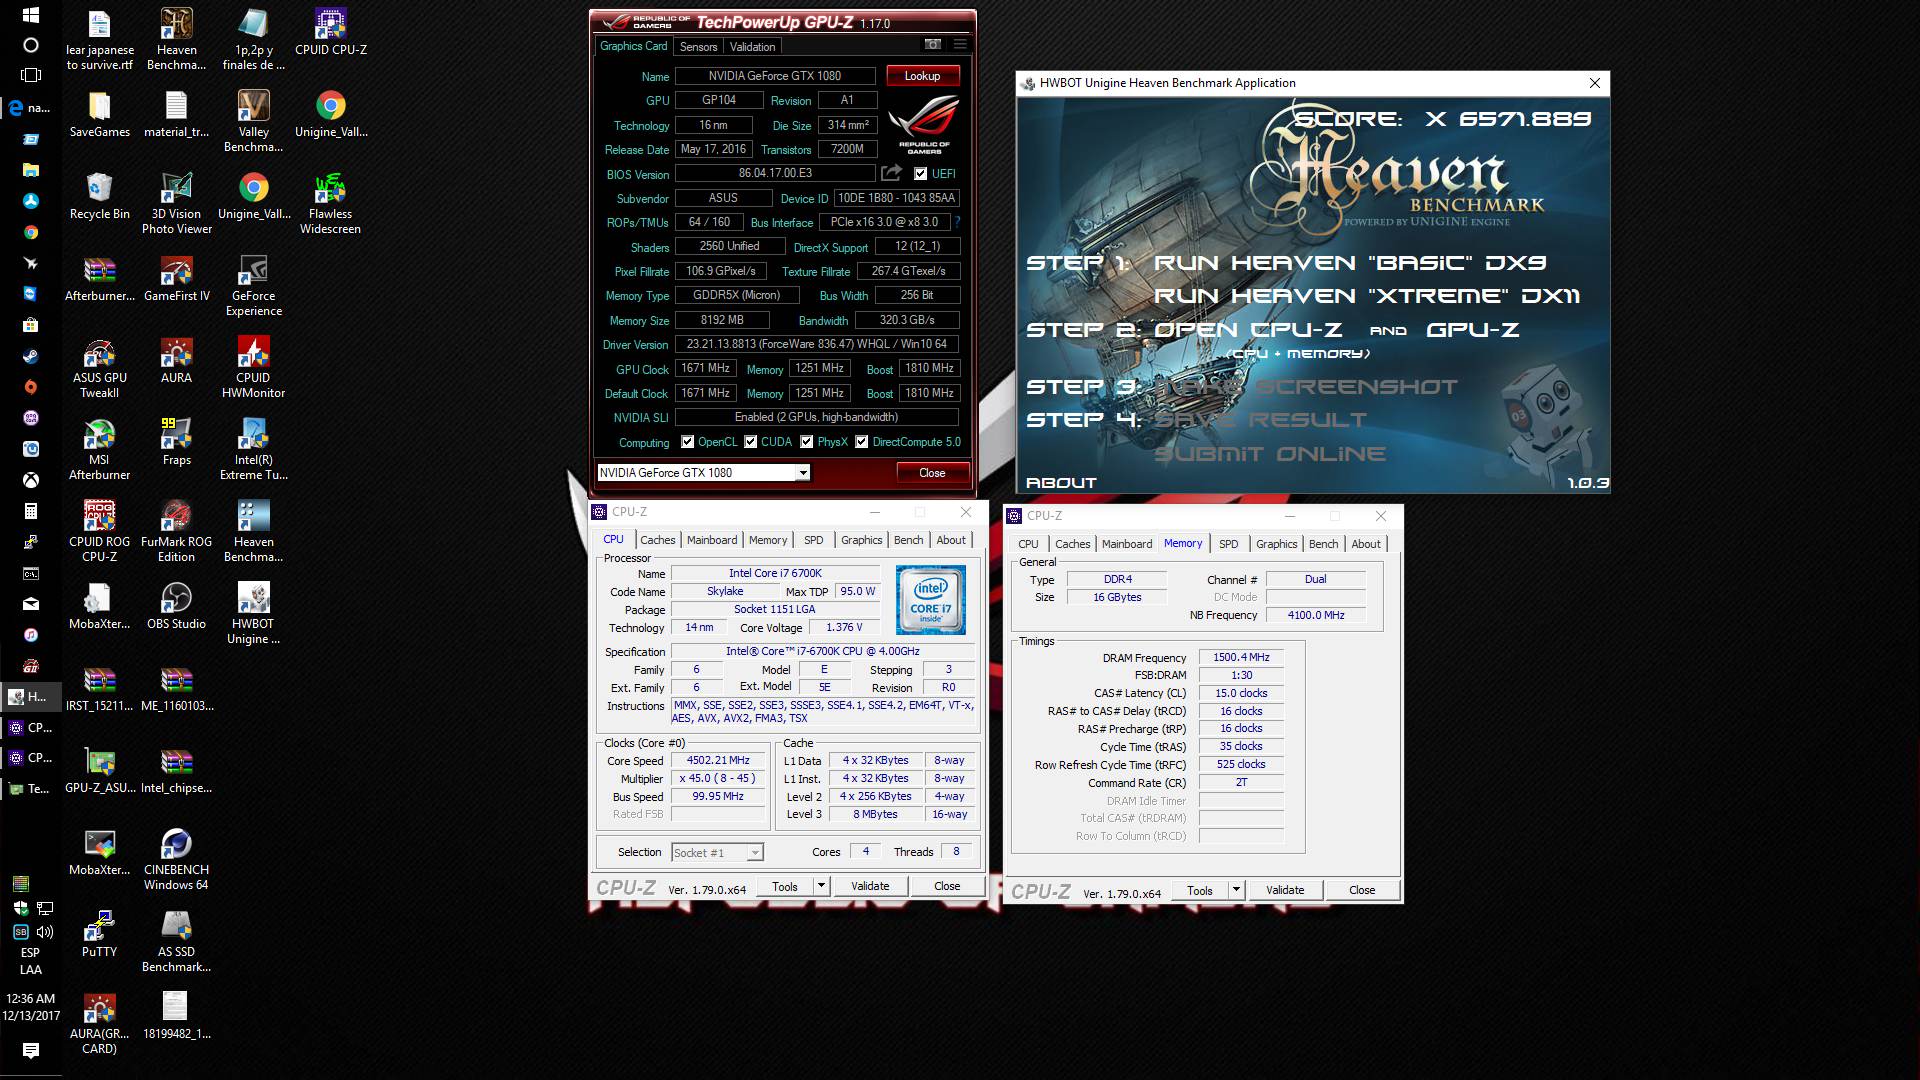The height and width of the screenshot is (1080, 1920).
Task: Click the GPU-Z screenshot camera icon
Action: [932, 45]
